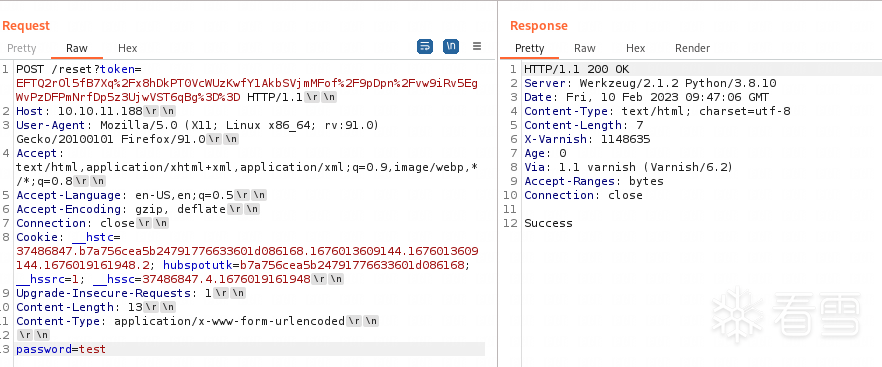Screen dimensions: 882x367
Task: Click the Response panel heading
Action: [539, 26]
